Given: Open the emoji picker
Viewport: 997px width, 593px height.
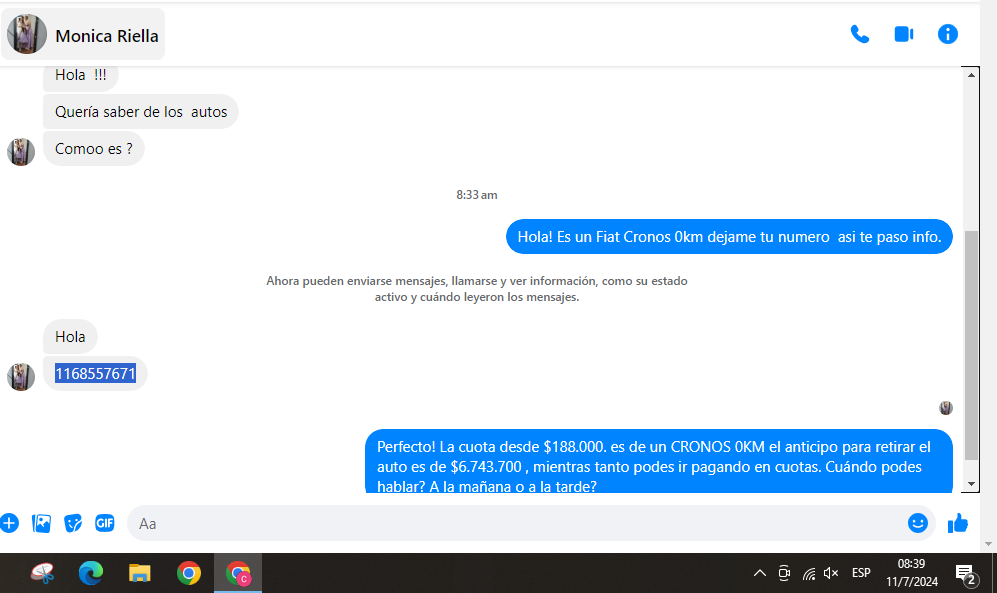Looking at the screenshot, I should (x=918, y=523).
